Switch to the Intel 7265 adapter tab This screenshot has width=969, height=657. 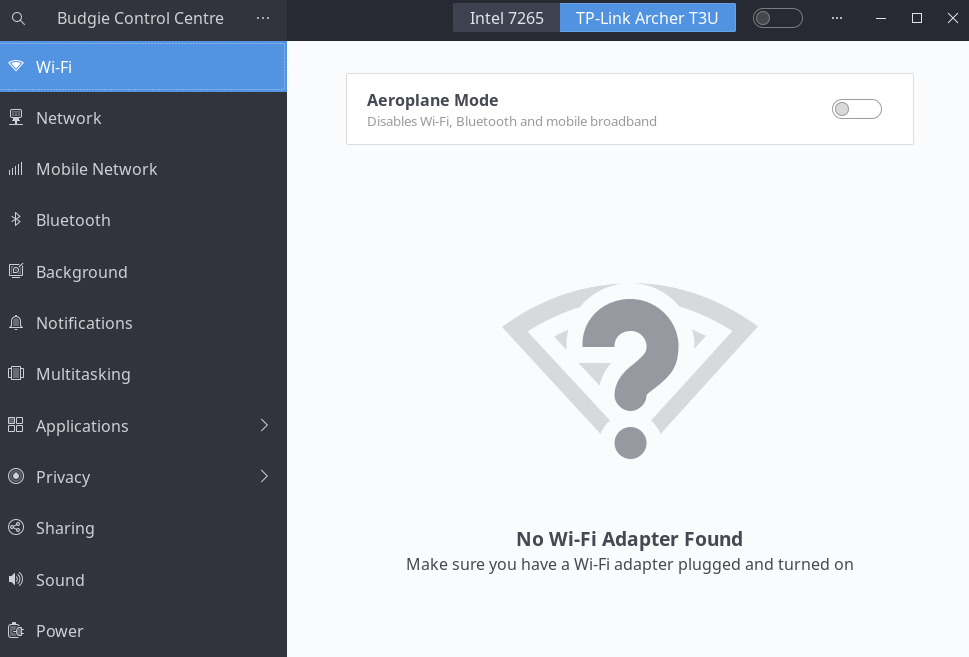507,18
